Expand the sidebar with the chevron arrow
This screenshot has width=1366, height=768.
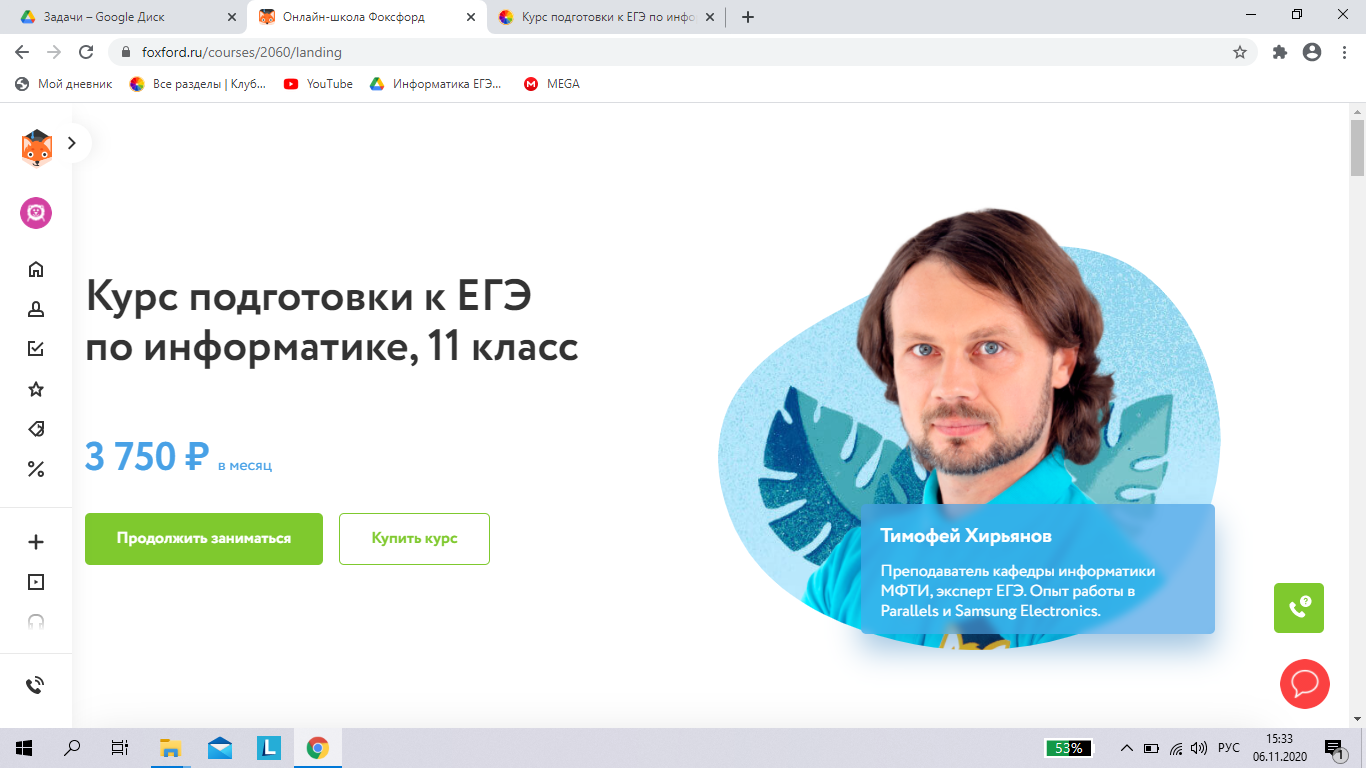coord(71,143)
